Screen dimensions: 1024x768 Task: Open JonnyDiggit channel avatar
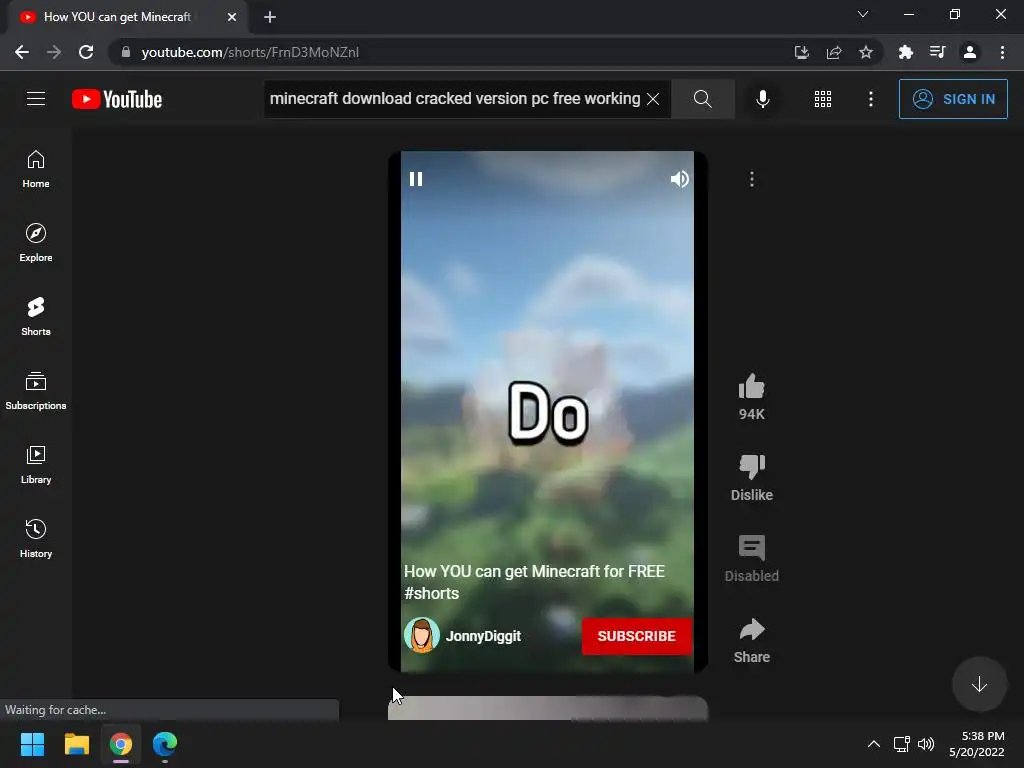pyautogui.click(x=422, y=635)
